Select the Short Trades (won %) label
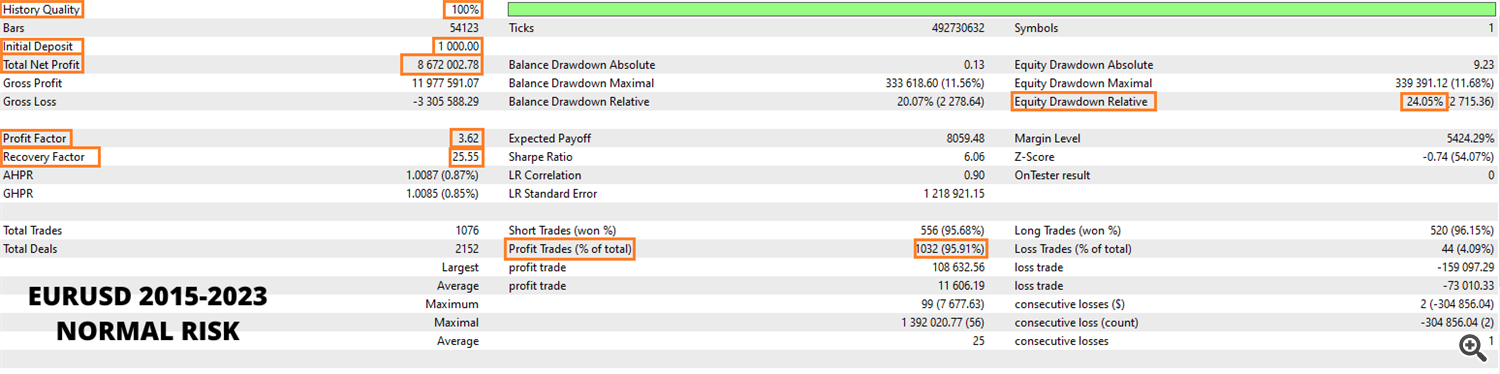The width and height of the screenshot is (1500, 374). click(562, 230)
